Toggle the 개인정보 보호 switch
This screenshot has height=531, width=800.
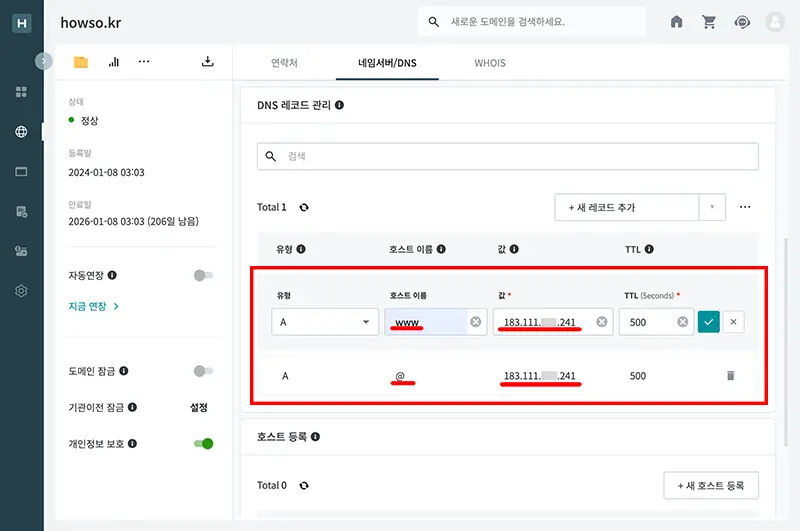pos(204,443)
